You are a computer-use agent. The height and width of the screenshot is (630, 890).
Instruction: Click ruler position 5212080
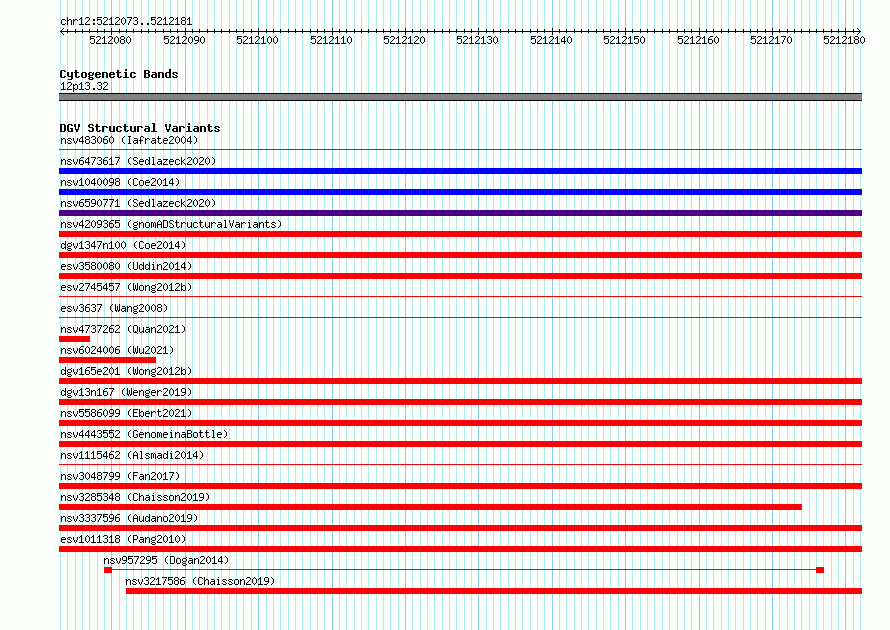pyautogui.click(x=111, y=40)
